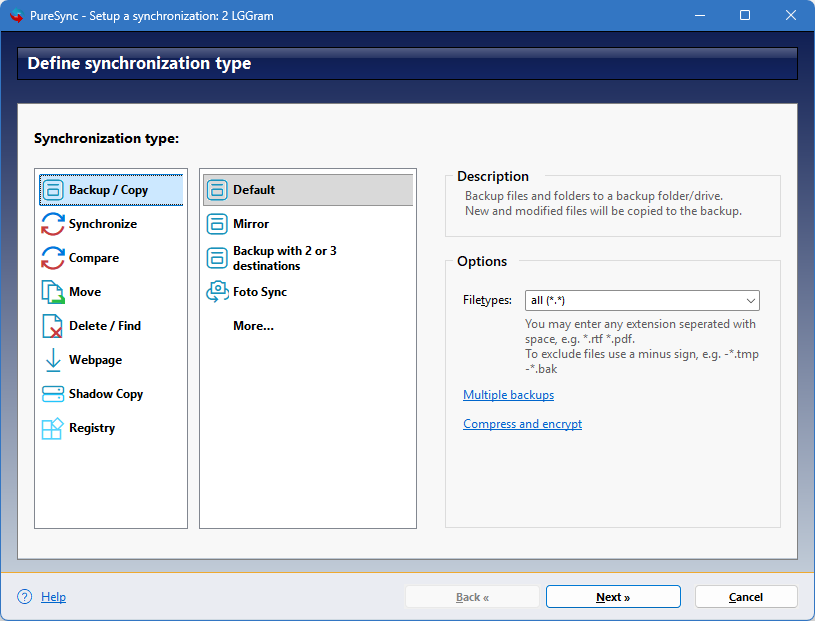
Task: Choose the Synchronize type label
Action: click(x=103, y=224)
